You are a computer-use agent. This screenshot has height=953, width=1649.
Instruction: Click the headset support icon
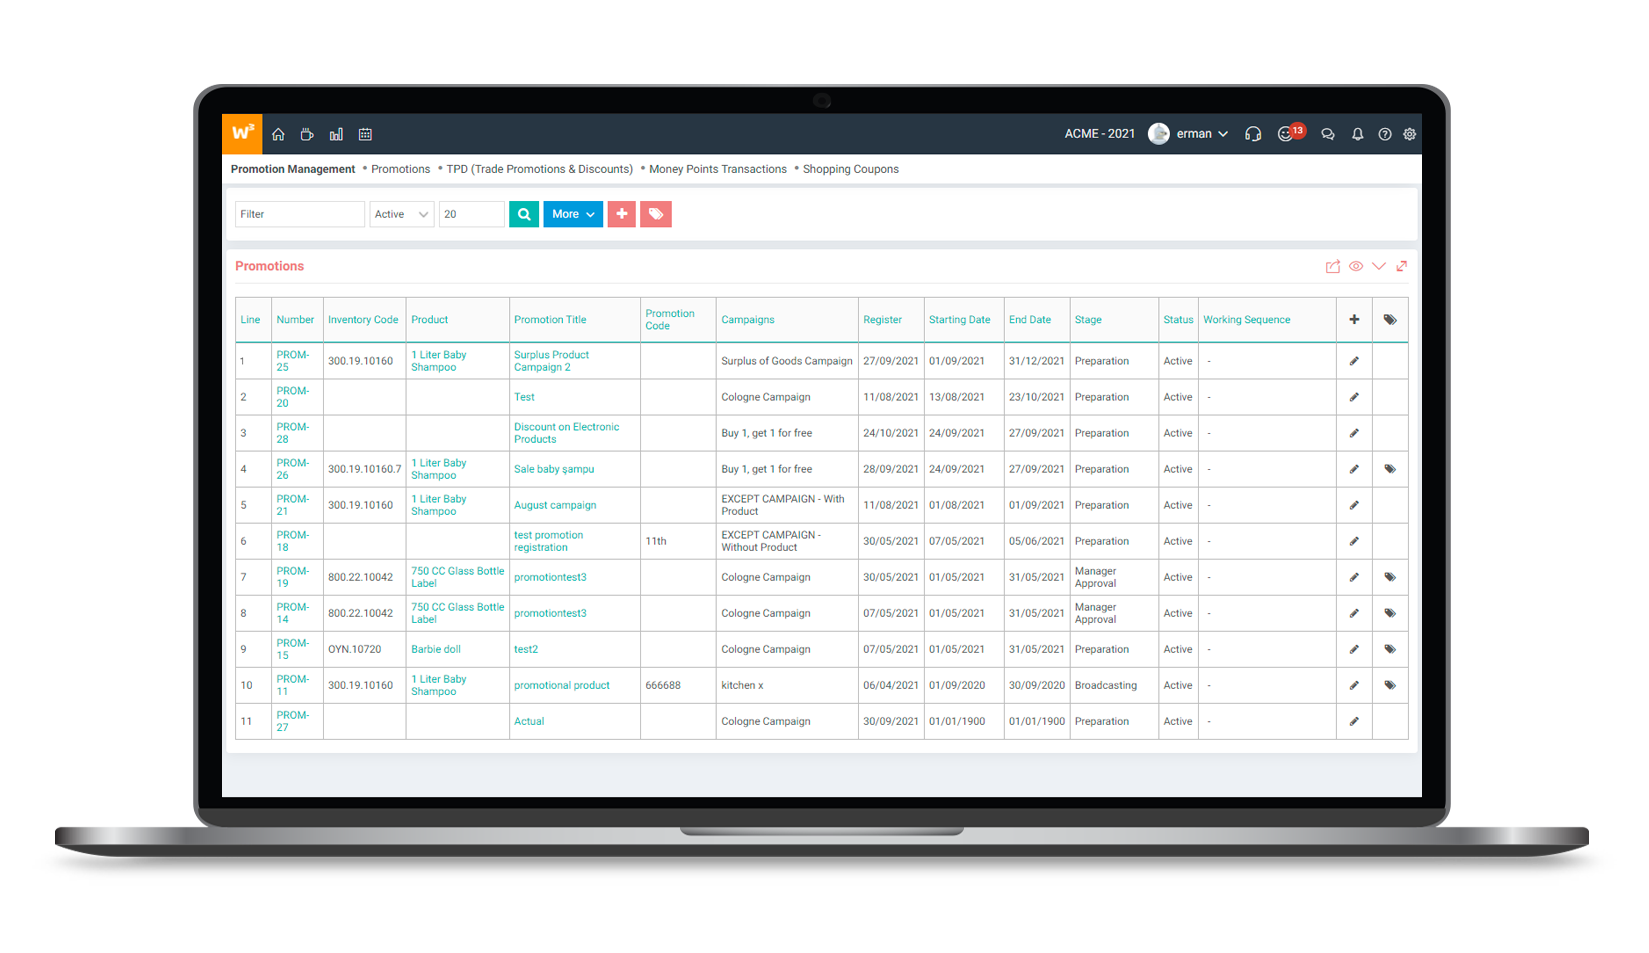(x=1252, y=134)
